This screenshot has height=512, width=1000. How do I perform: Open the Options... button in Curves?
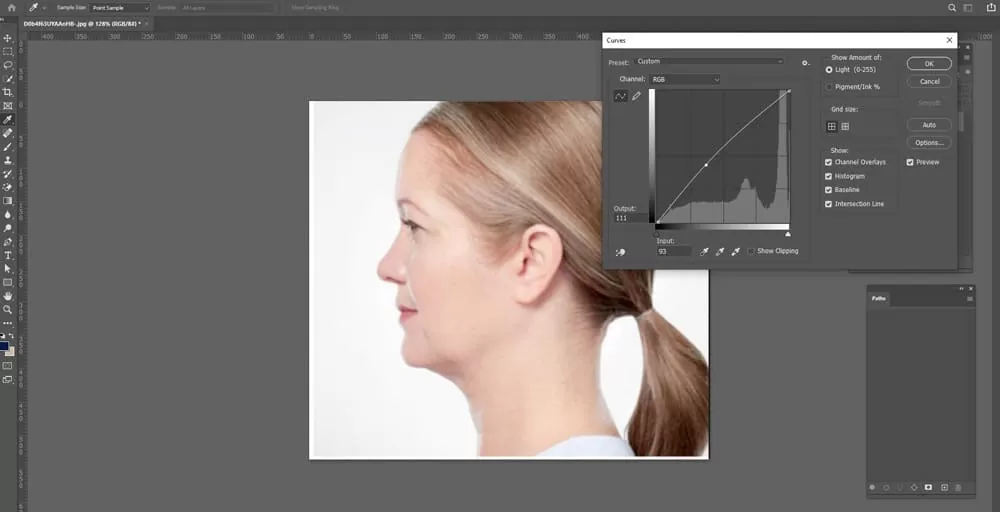(x=929, y=143)
